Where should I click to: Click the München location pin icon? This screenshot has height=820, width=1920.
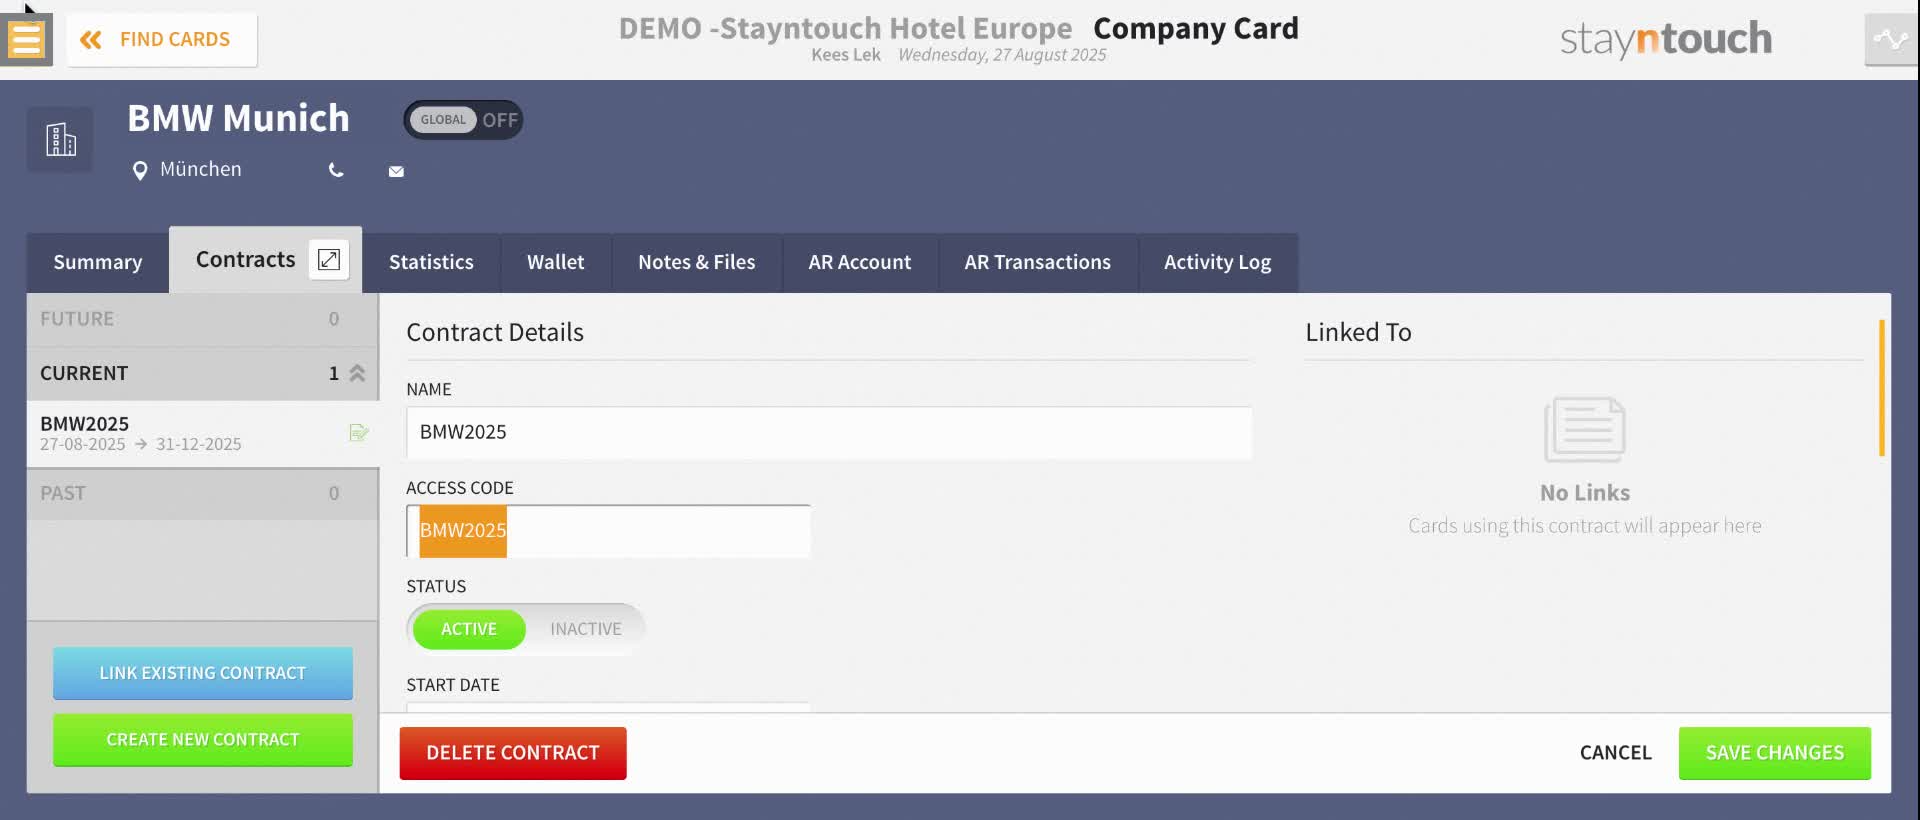tap(140, 171)
